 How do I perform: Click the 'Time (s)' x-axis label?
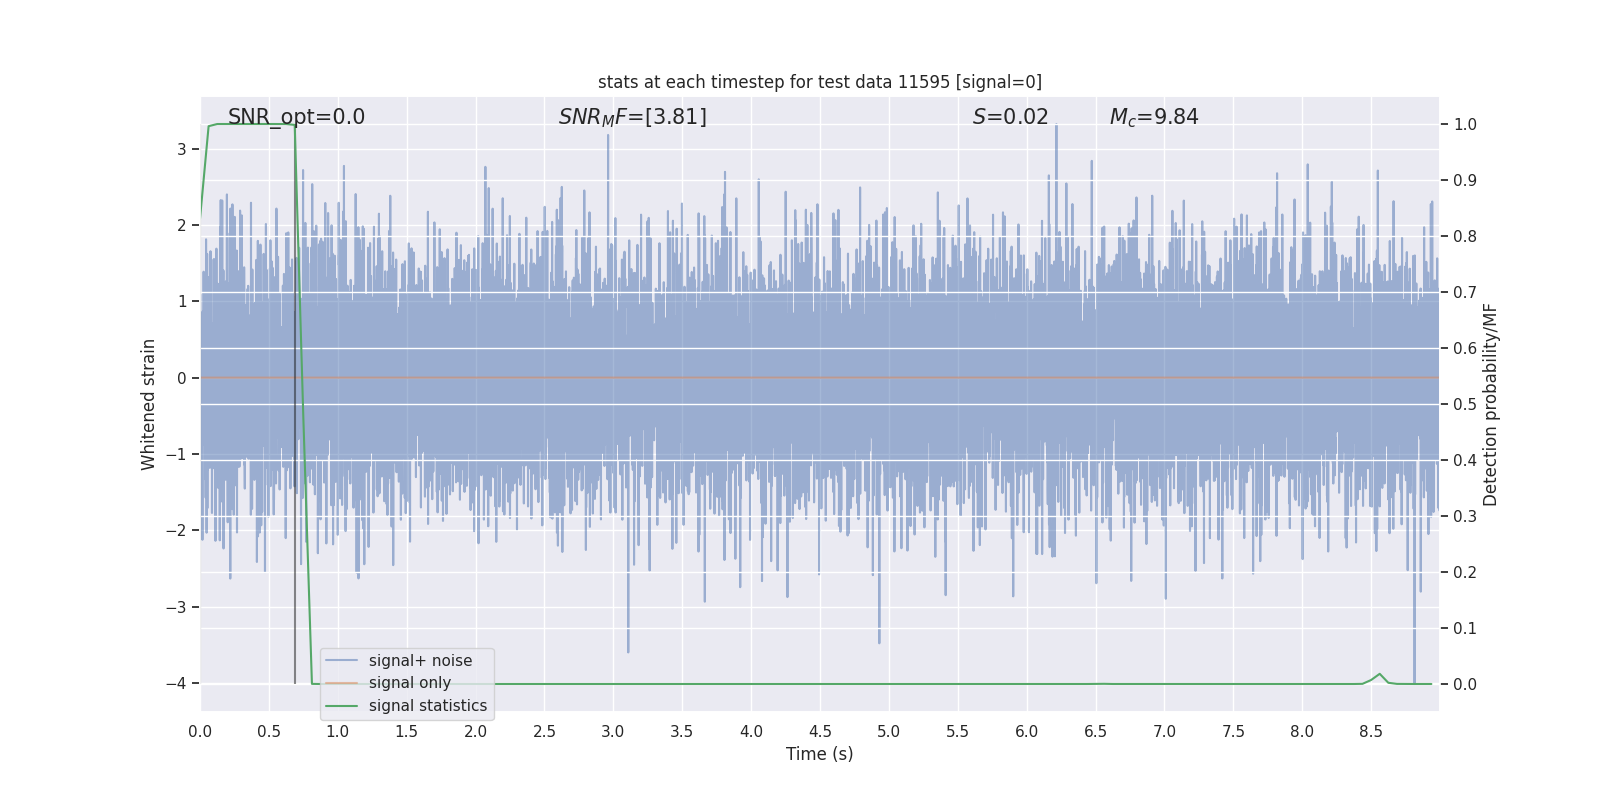click(820, 754)
